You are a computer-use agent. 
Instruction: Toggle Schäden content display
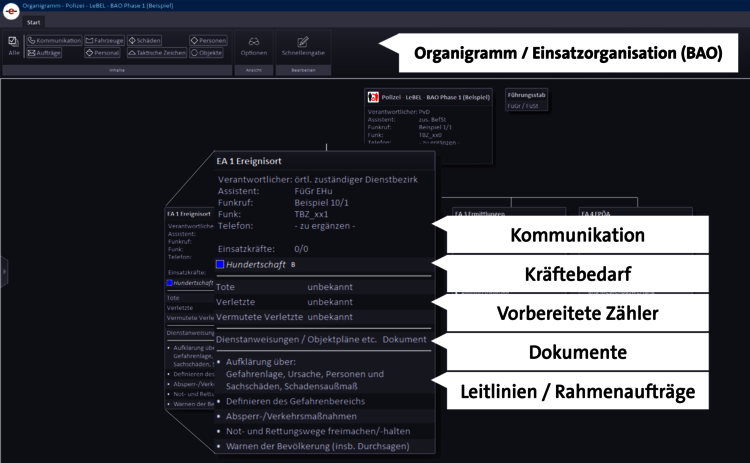144,41
